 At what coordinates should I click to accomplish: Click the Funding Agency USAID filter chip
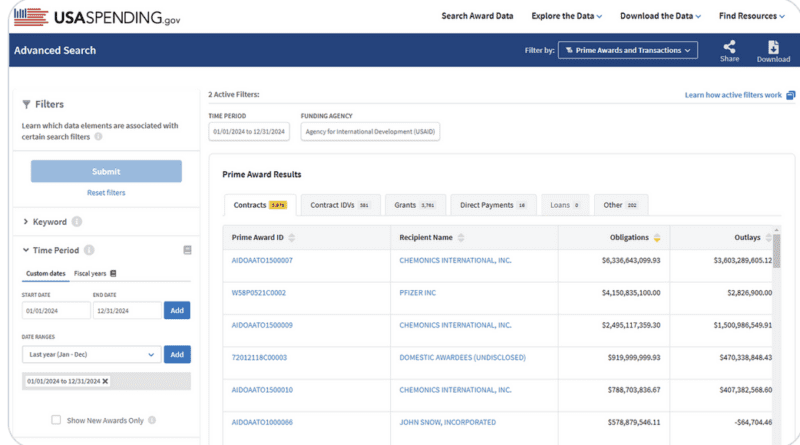(x=370, y=132)
